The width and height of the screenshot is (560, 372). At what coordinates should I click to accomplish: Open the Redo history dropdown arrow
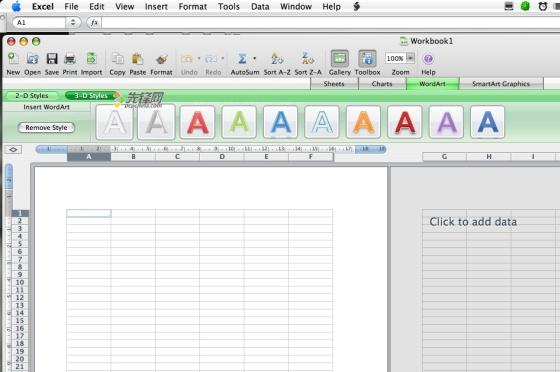tap(223, 58)
